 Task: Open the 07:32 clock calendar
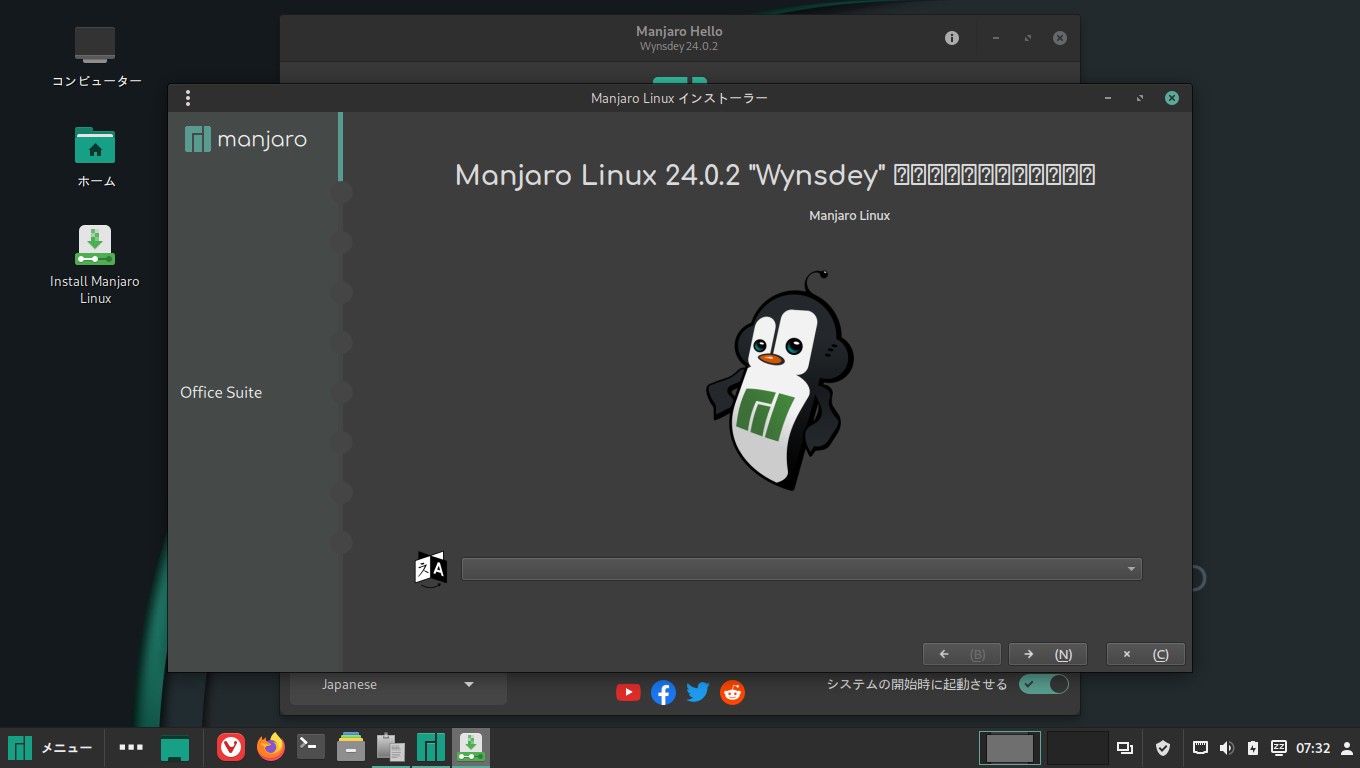coord(1313,748)
